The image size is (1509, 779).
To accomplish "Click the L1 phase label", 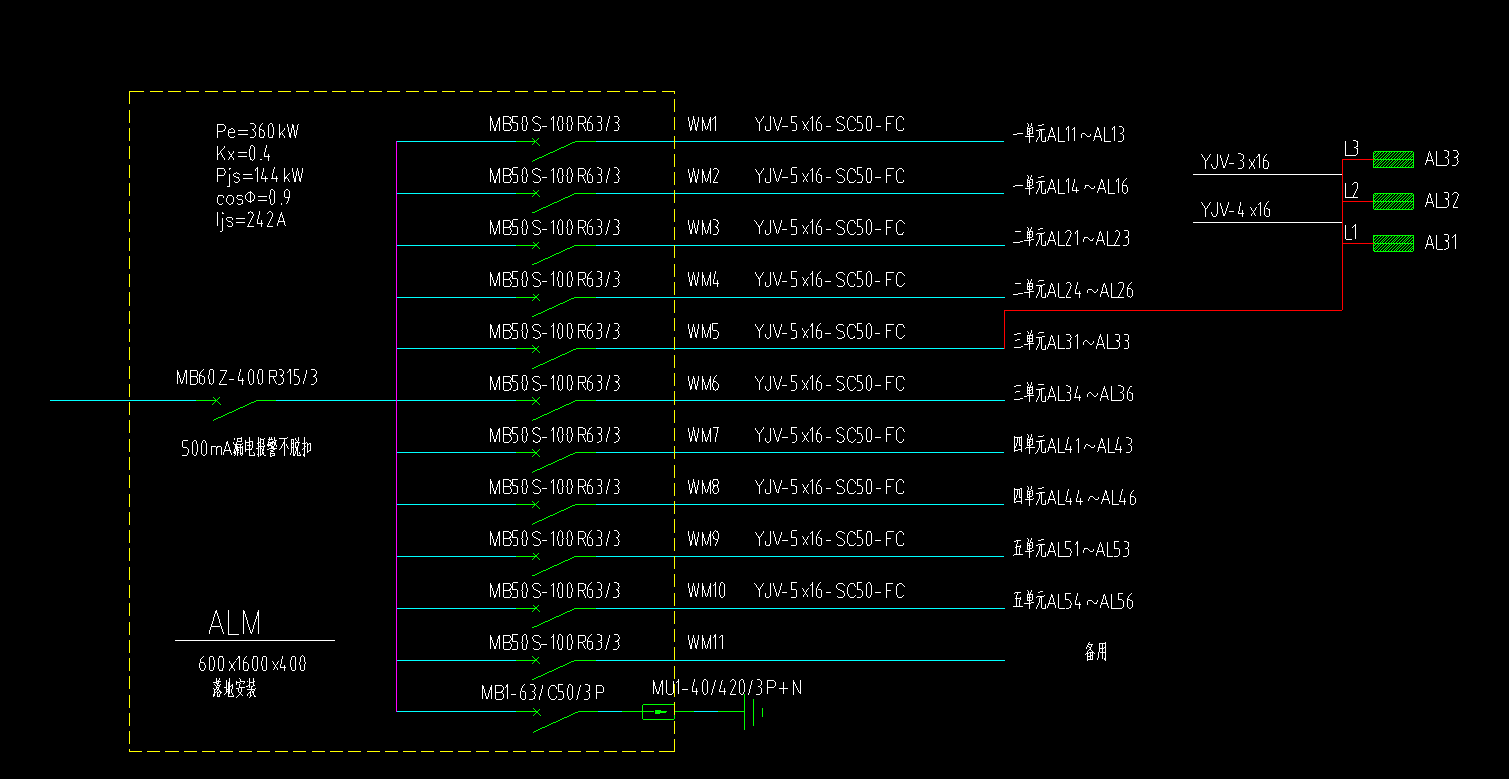I will click(x=1351, y=233).
